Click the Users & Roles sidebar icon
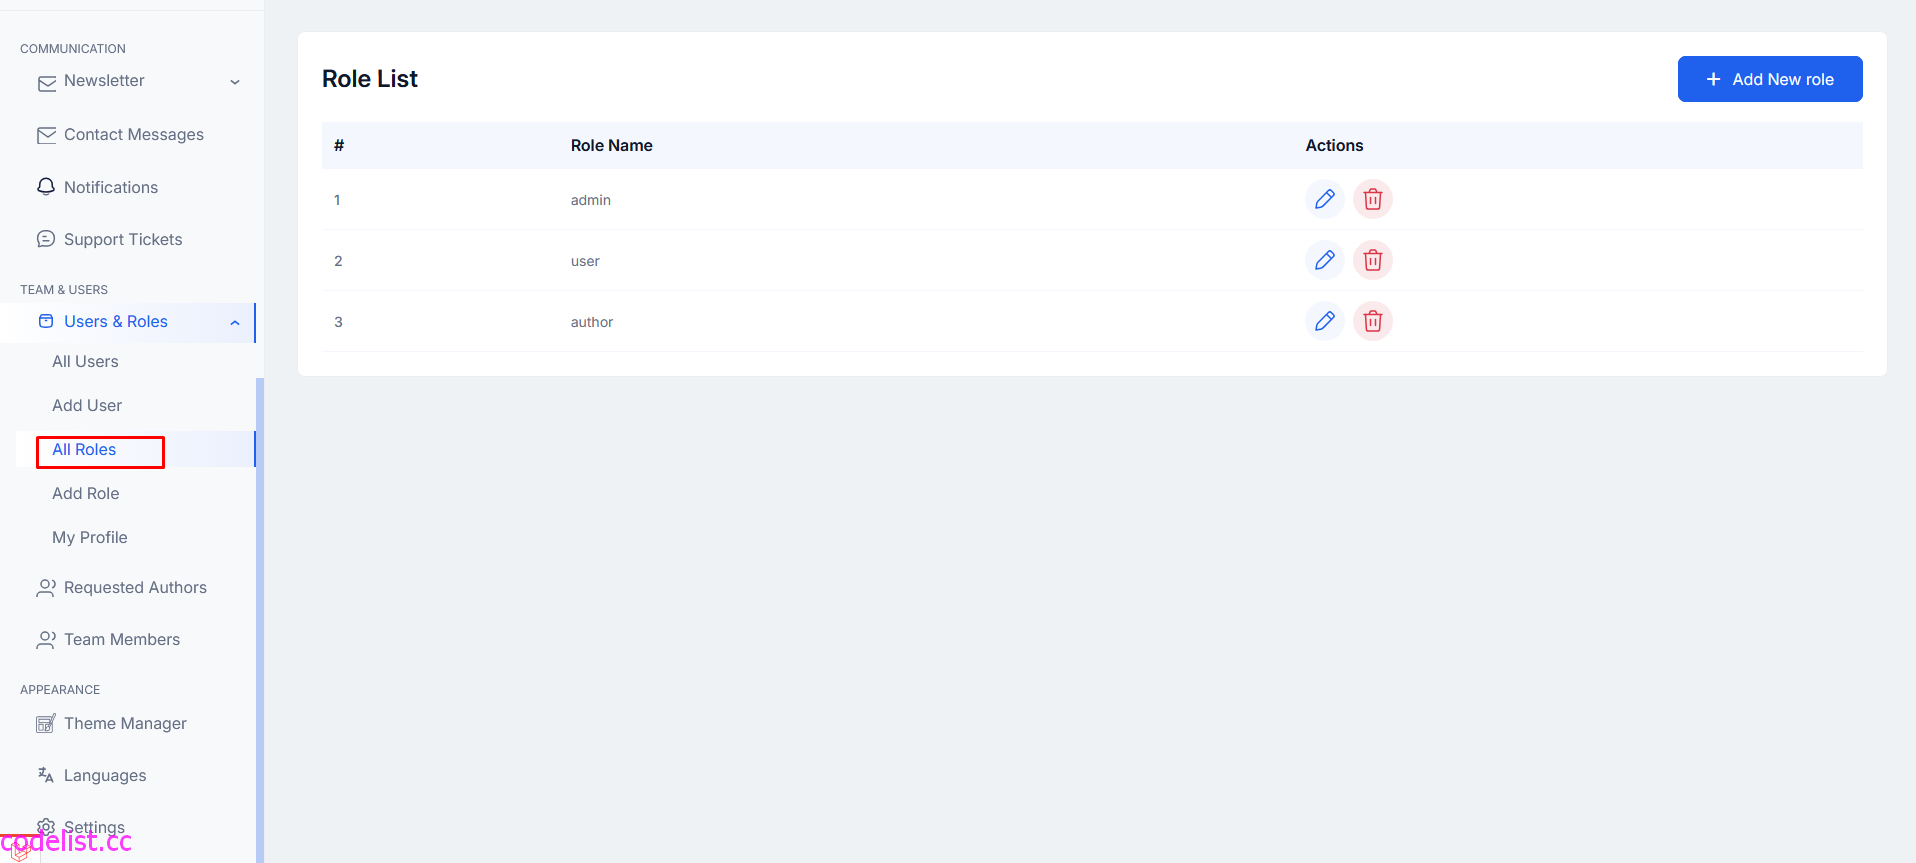The width and height of the screenshot is (1916, 863). [46, 321]
